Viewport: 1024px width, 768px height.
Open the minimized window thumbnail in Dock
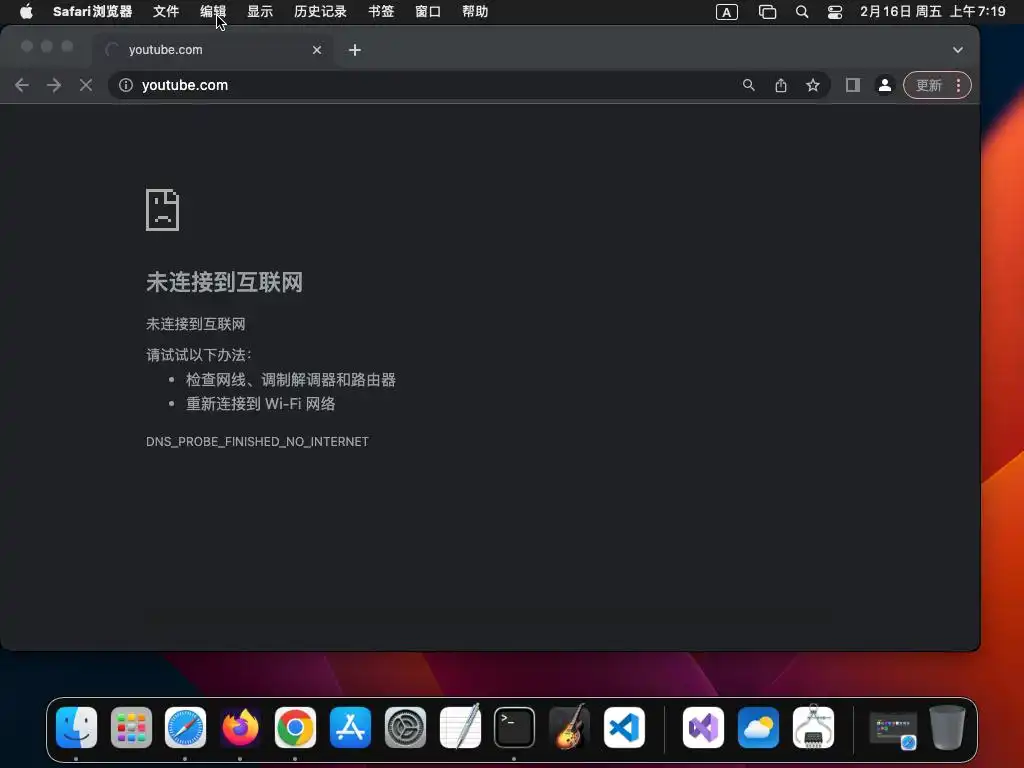(892, 730)
